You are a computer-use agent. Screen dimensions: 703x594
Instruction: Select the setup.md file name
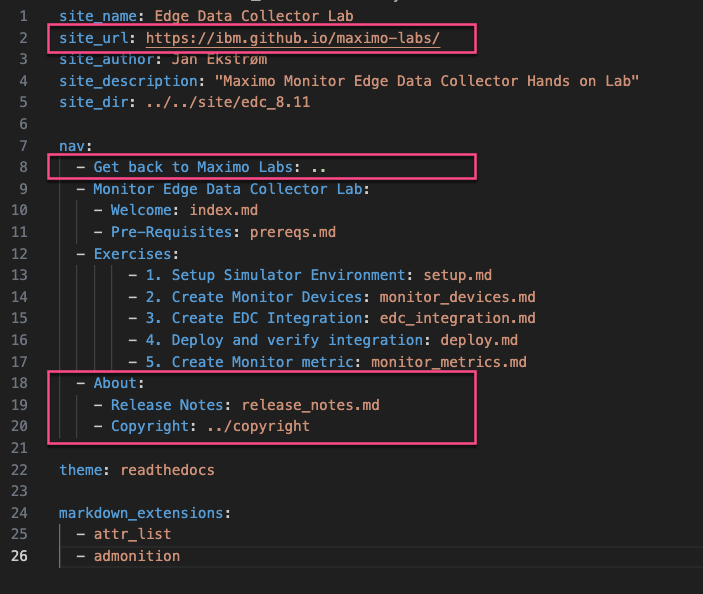tap(457, 275)
